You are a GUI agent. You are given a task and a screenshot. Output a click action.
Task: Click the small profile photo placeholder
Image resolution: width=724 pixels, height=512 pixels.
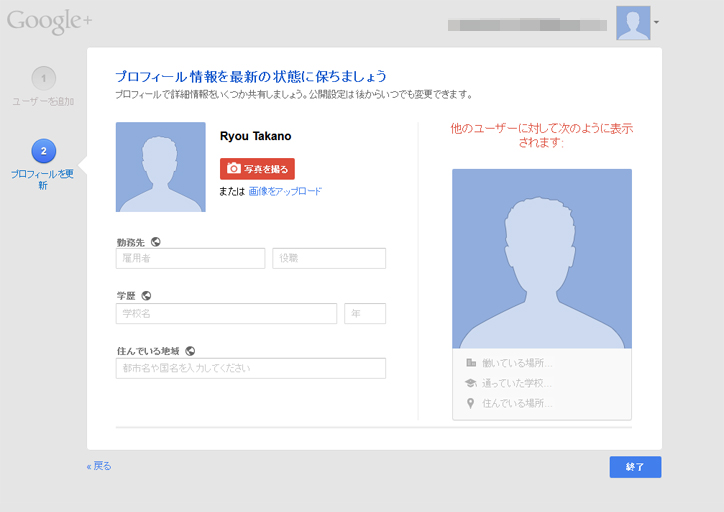click(x=161, y=167)
